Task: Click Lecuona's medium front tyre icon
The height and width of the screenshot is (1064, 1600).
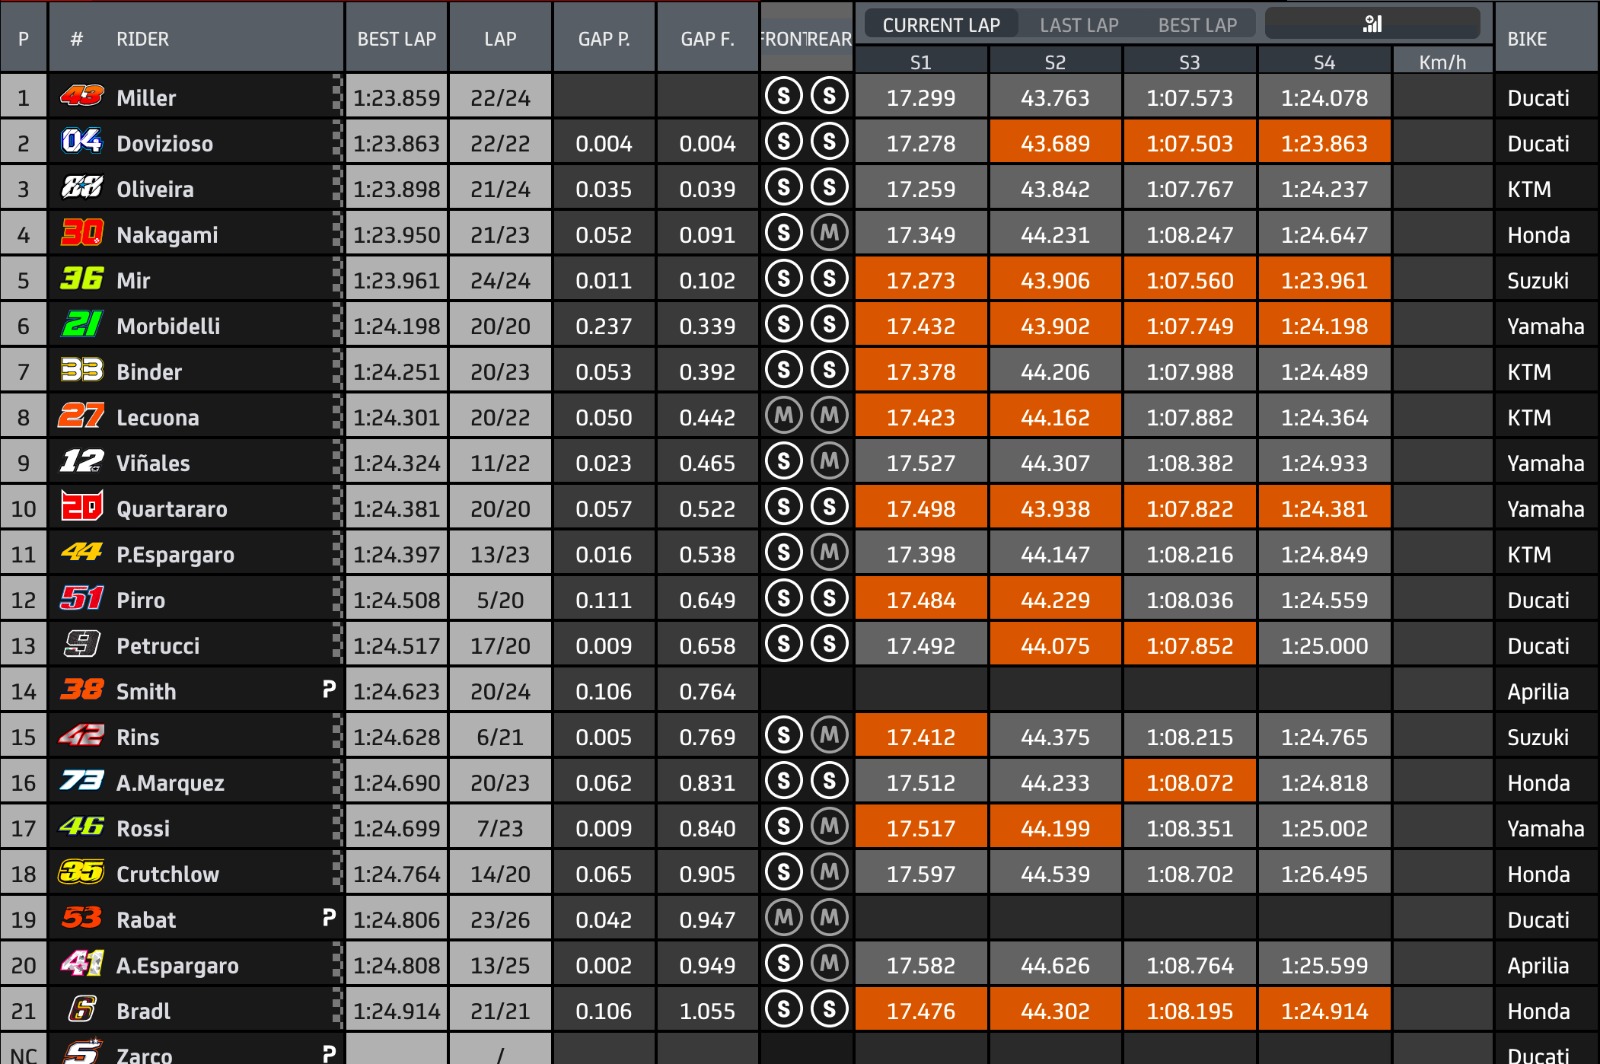Action: tap(784, 415)
